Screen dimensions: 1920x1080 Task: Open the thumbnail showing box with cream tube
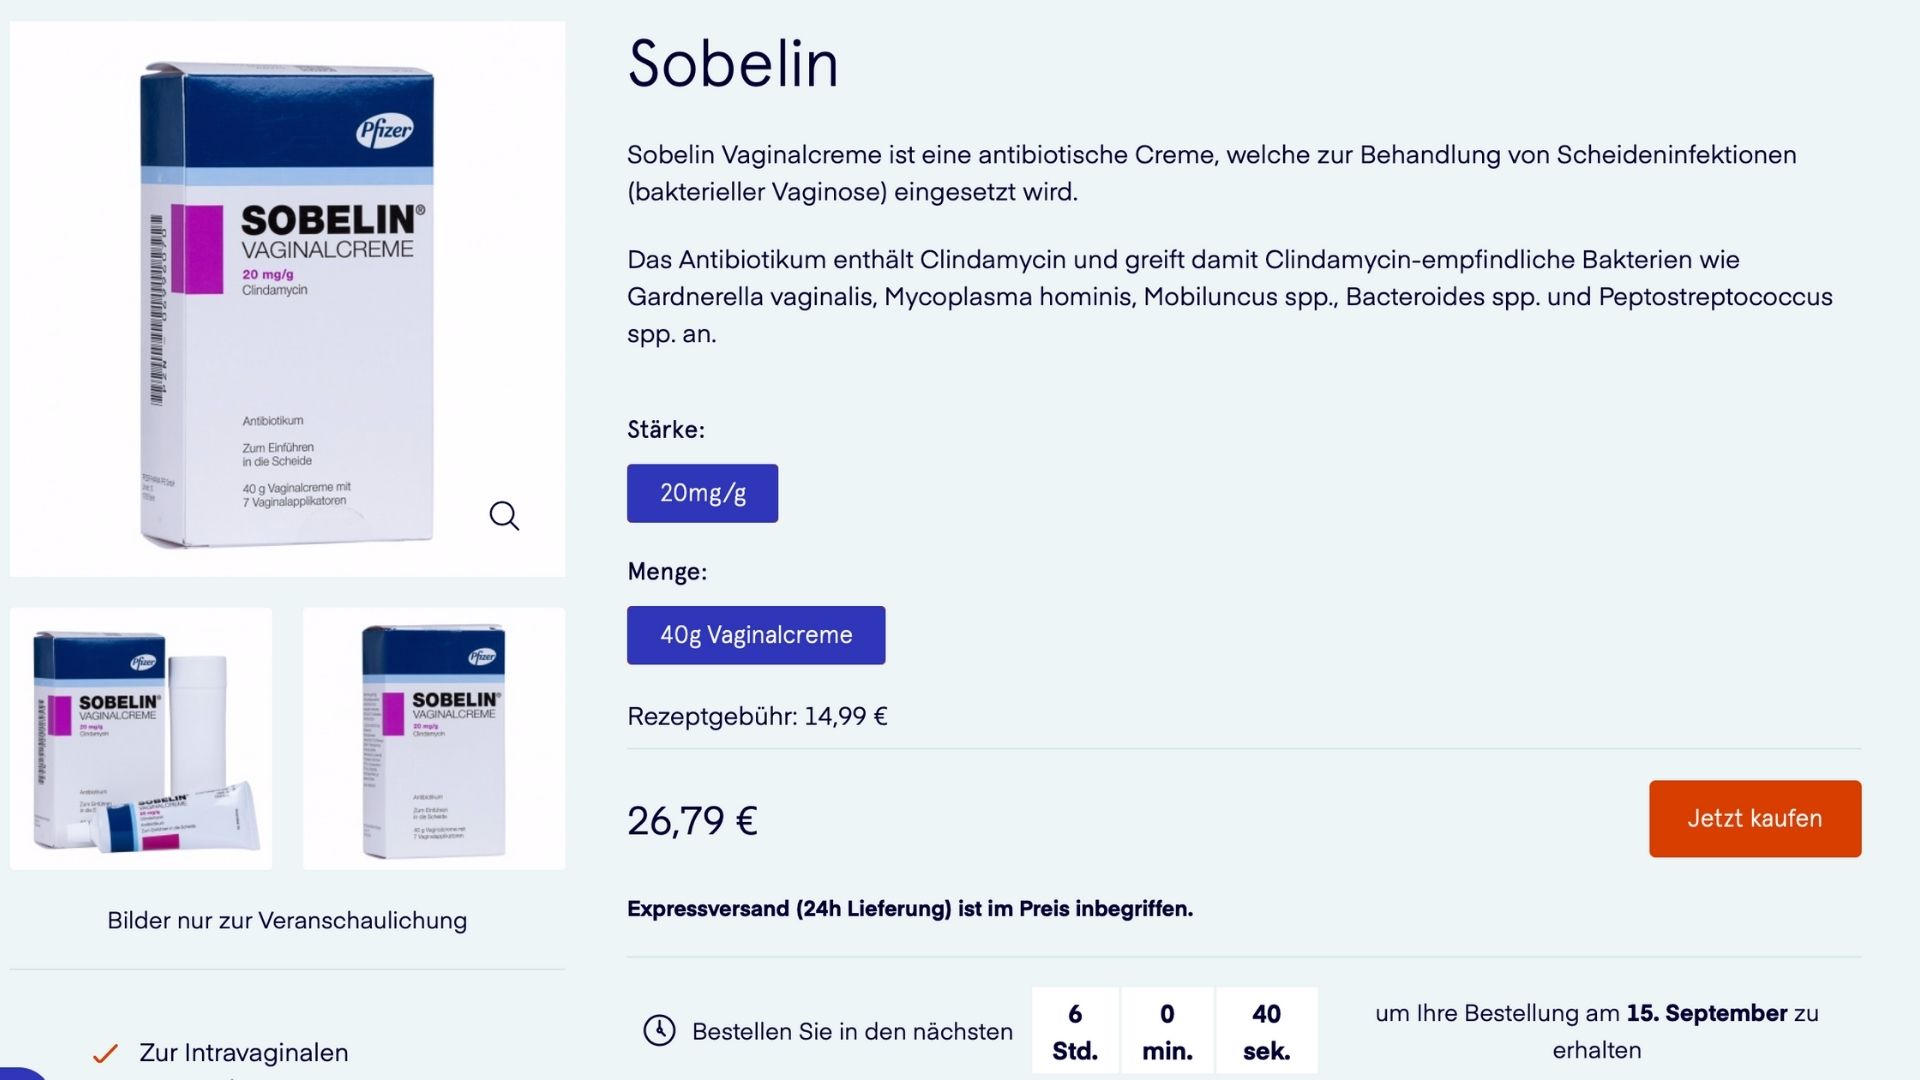pos(141,738)
